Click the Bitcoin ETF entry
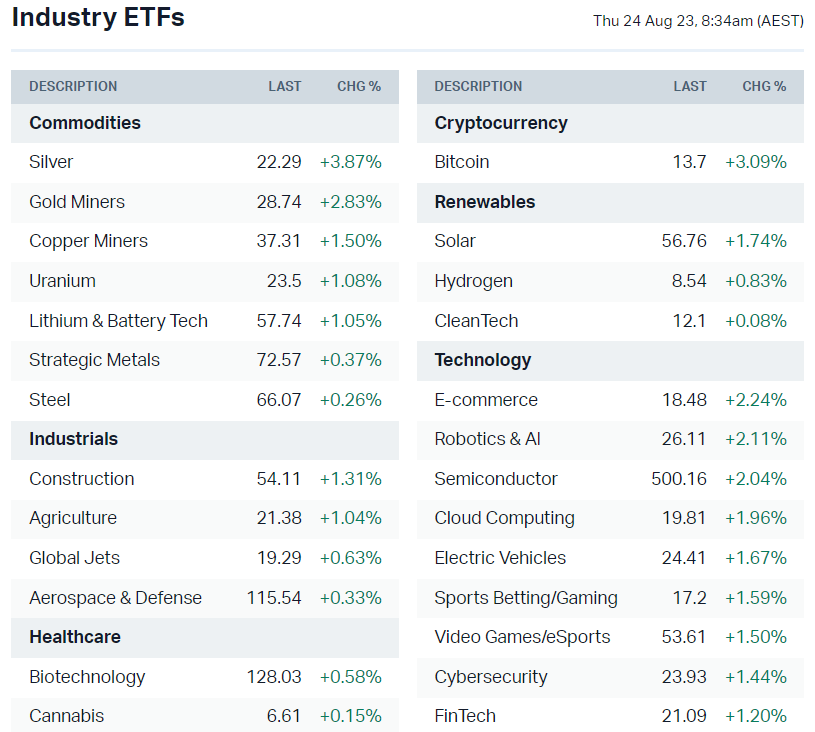 (461, 162)
